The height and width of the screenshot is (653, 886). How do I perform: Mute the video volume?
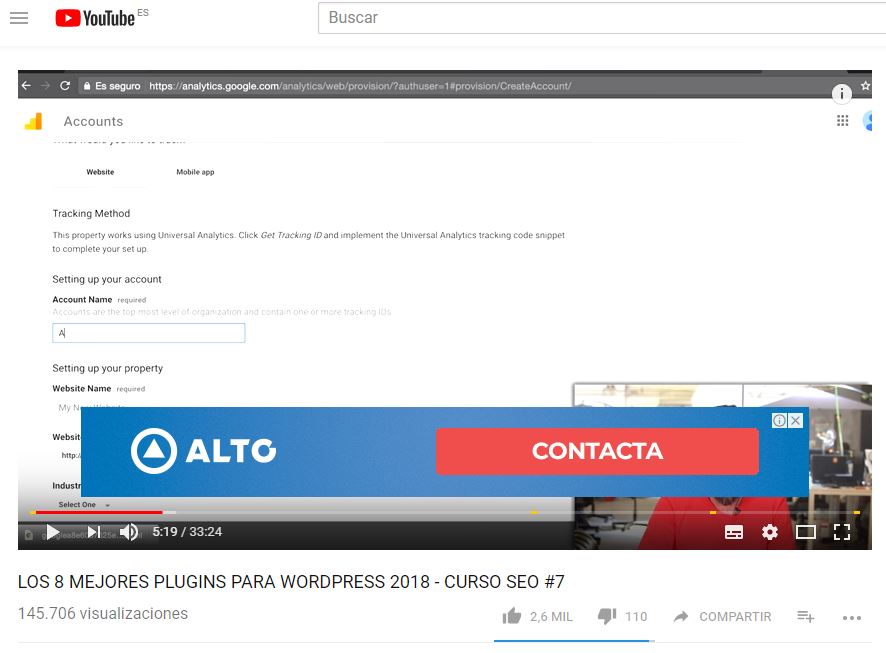129,532
